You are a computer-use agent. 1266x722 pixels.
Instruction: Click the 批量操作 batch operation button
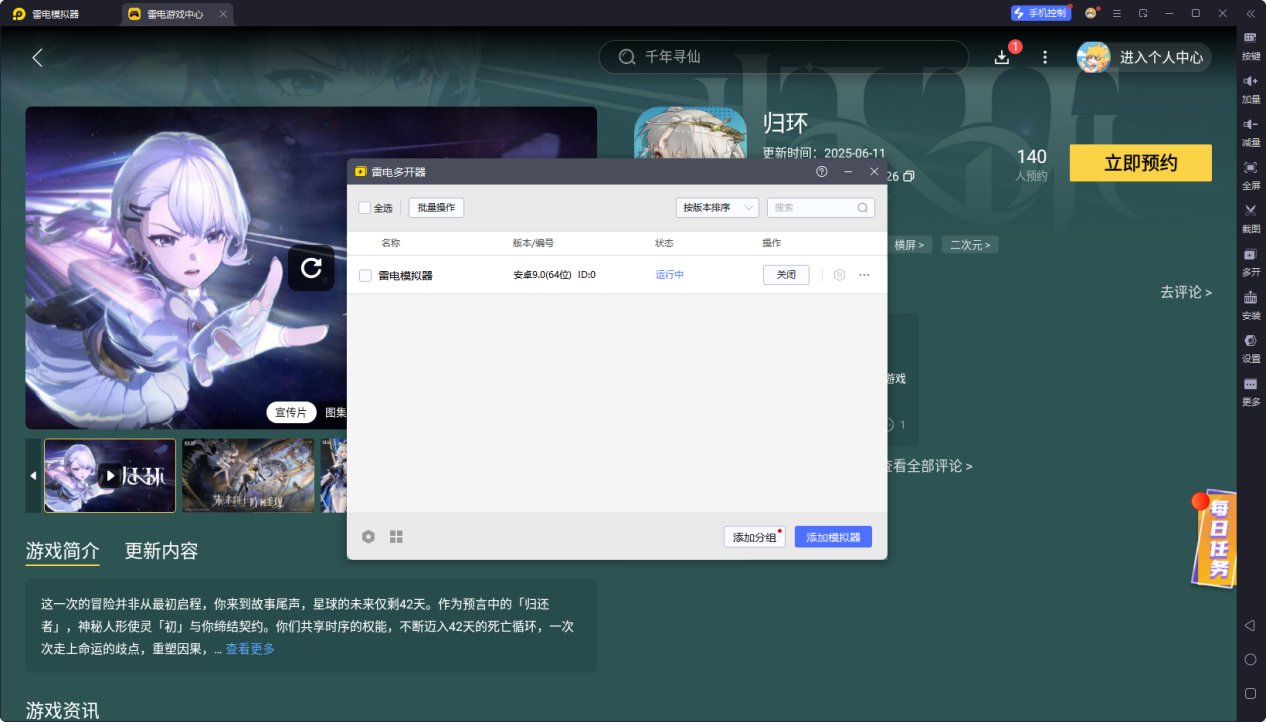(436, 208)
